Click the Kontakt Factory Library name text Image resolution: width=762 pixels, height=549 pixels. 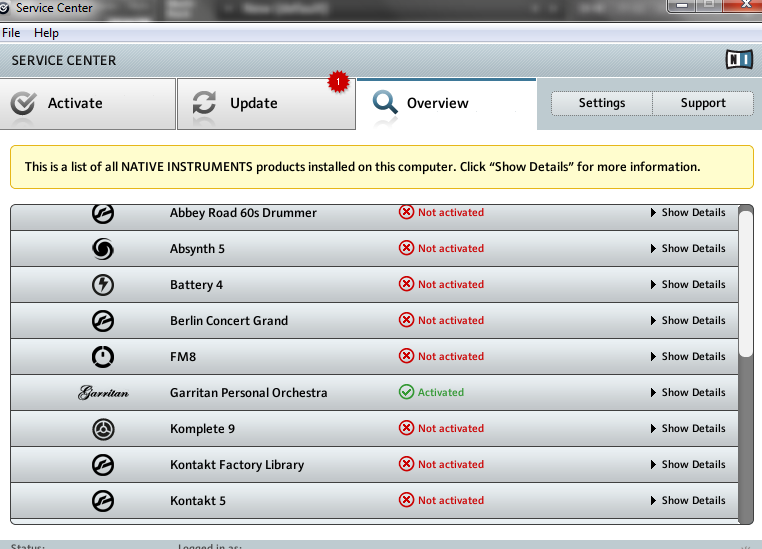tap(237, 465)
